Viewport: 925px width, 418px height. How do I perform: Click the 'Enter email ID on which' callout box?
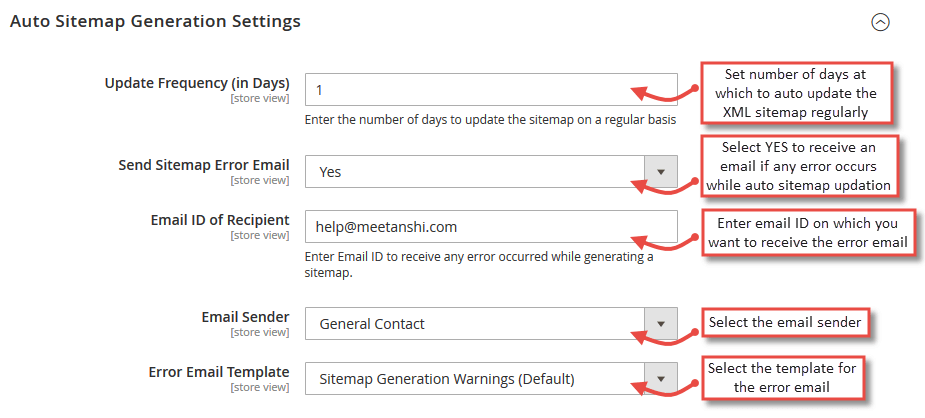808,232
